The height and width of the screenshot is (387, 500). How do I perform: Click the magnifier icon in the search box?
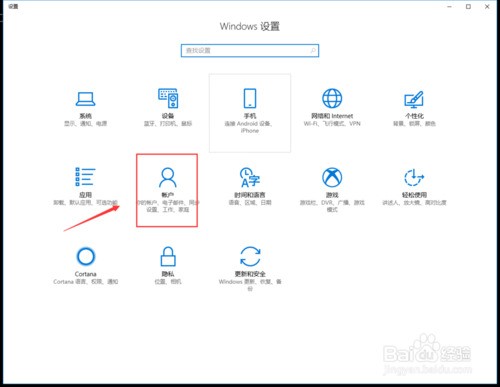313,51
